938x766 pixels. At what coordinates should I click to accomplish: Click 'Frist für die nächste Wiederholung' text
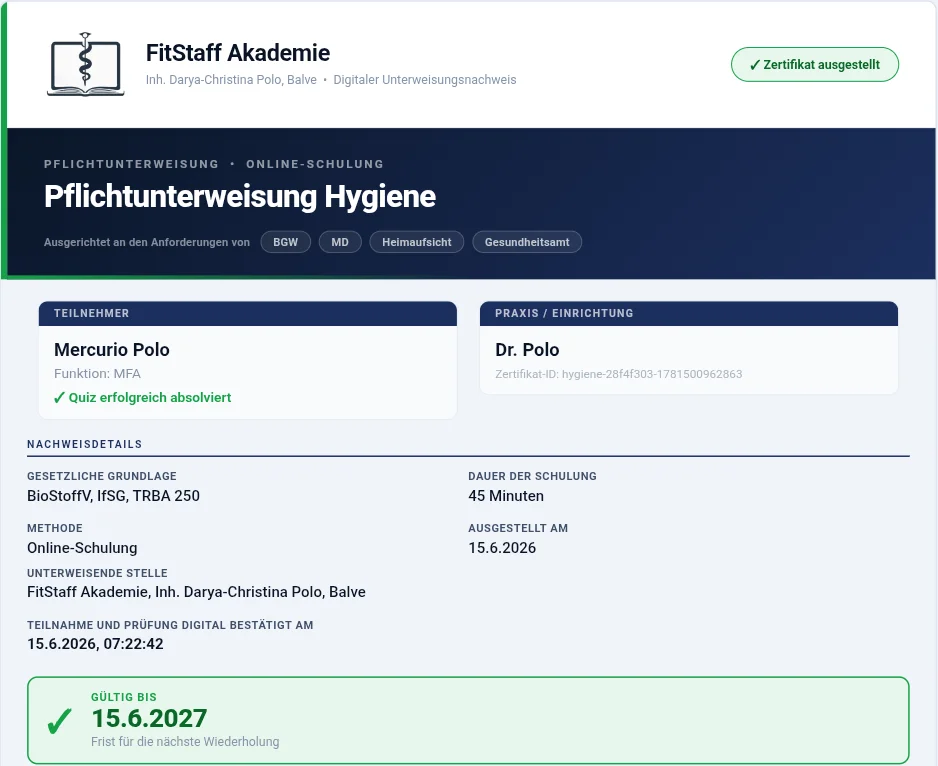point(185,741)
